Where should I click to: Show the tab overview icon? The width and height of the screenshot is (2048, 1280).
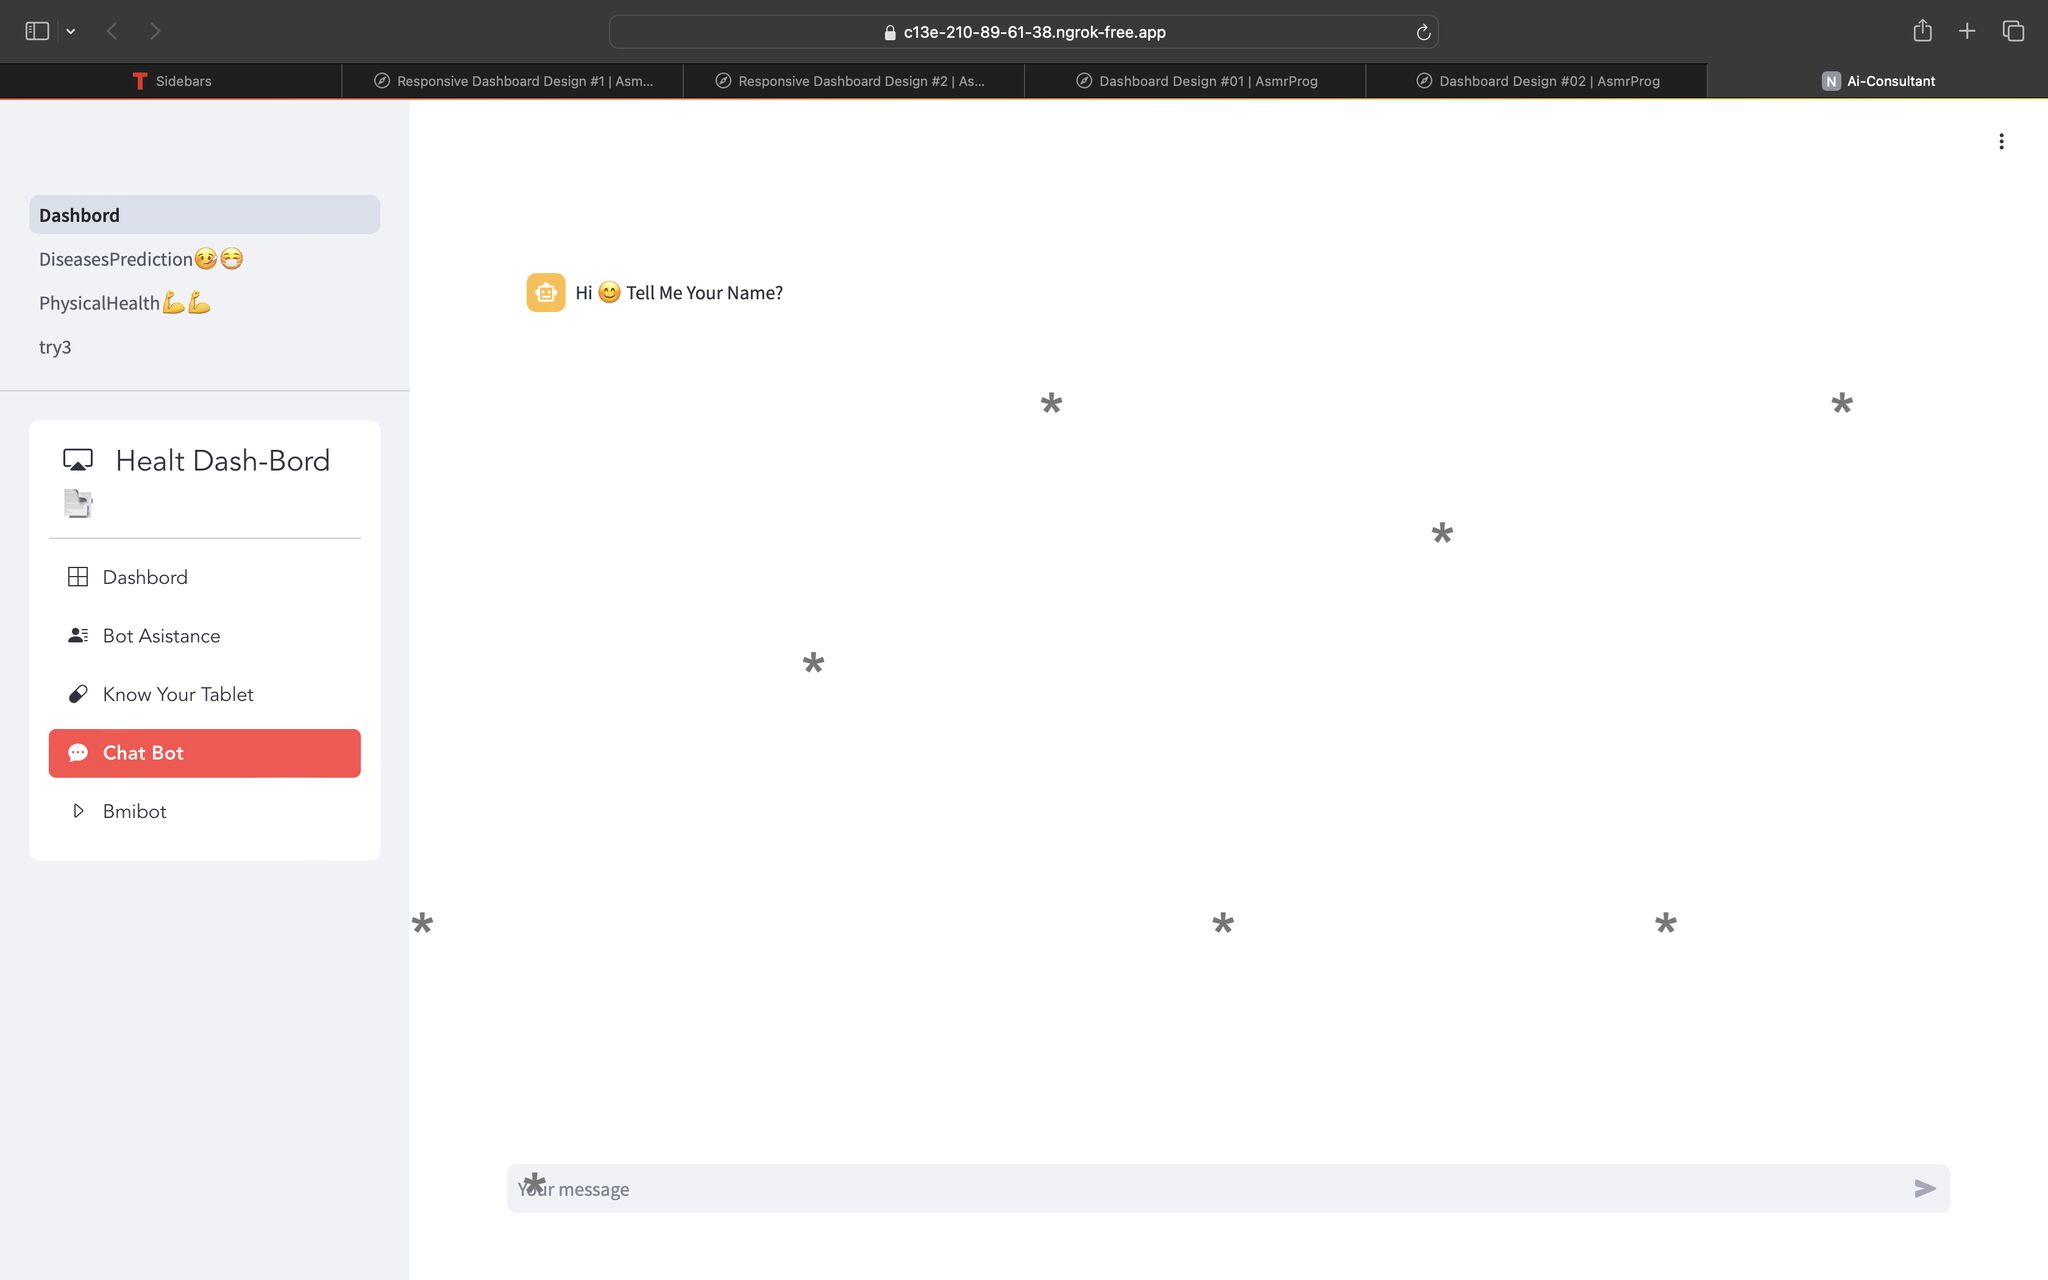pos(2013,31)
